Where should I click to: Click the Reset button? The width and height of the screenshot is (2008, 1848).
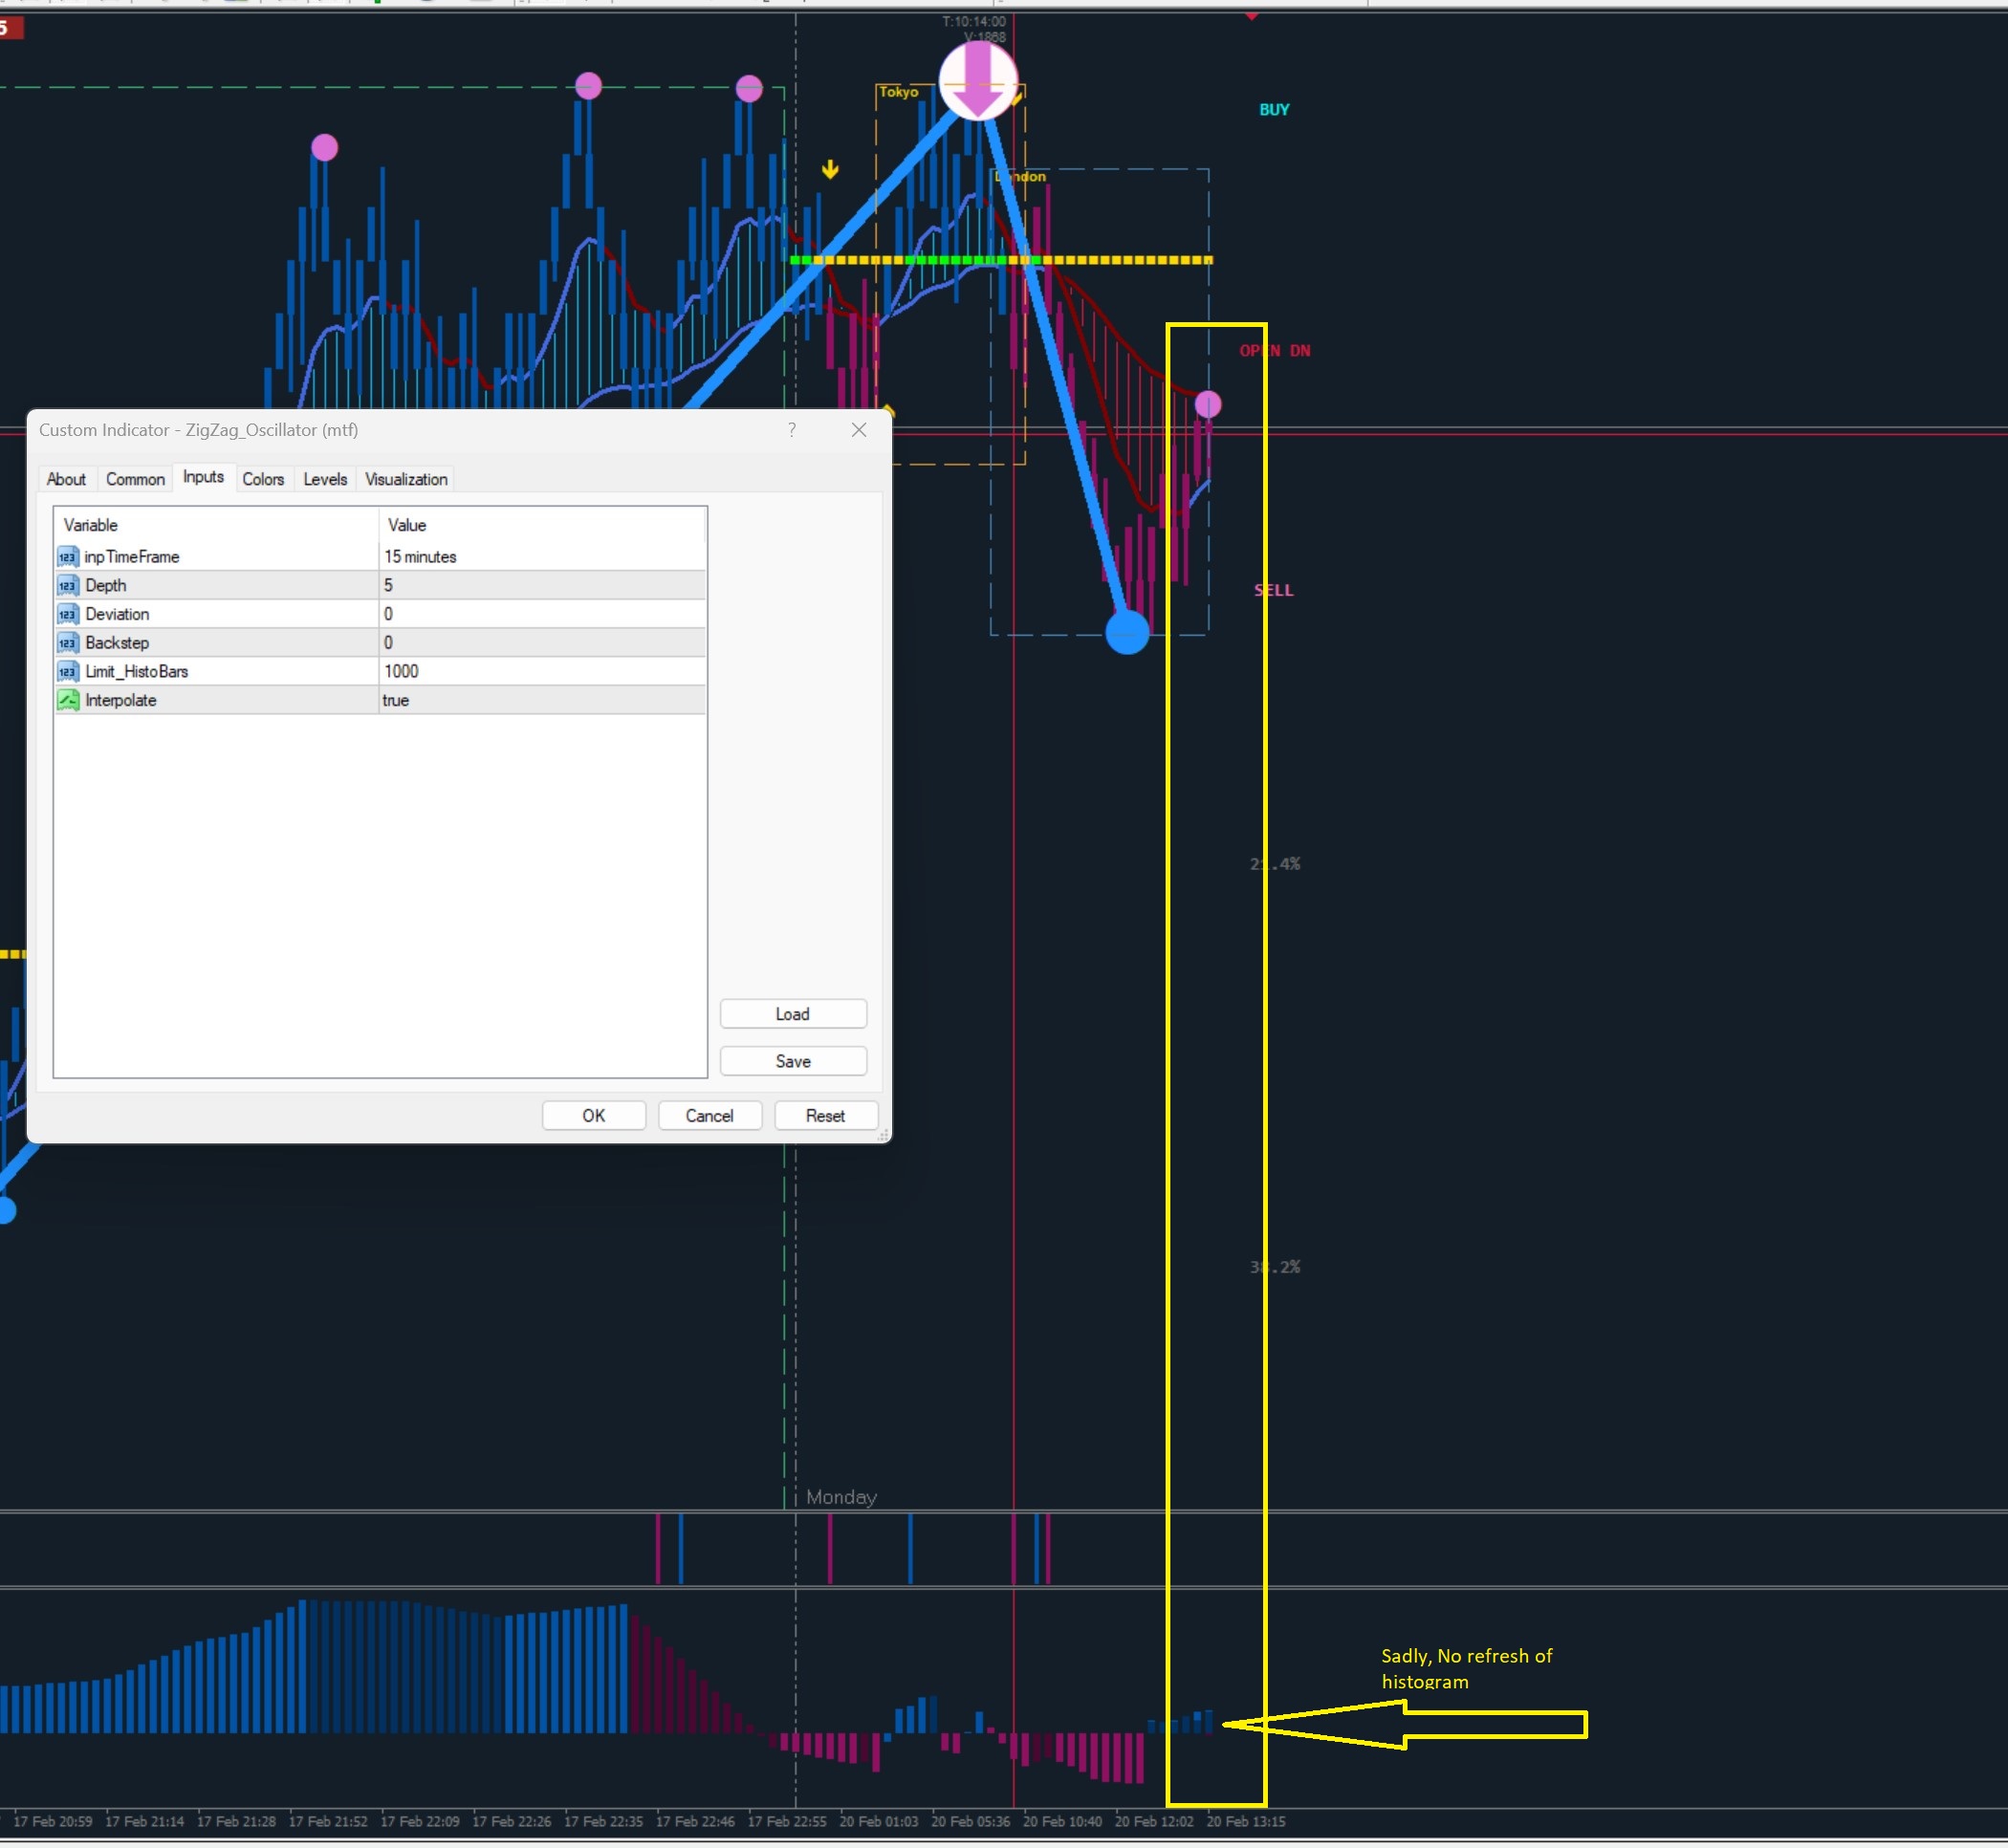[825, 1116]
